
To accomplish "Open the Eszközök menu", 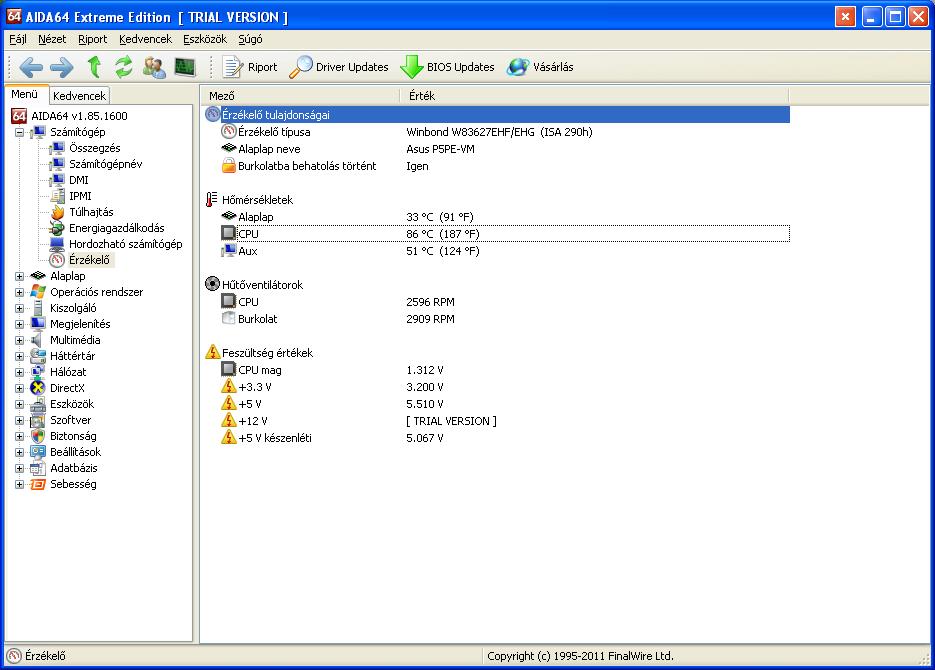I will pos(205,39).
